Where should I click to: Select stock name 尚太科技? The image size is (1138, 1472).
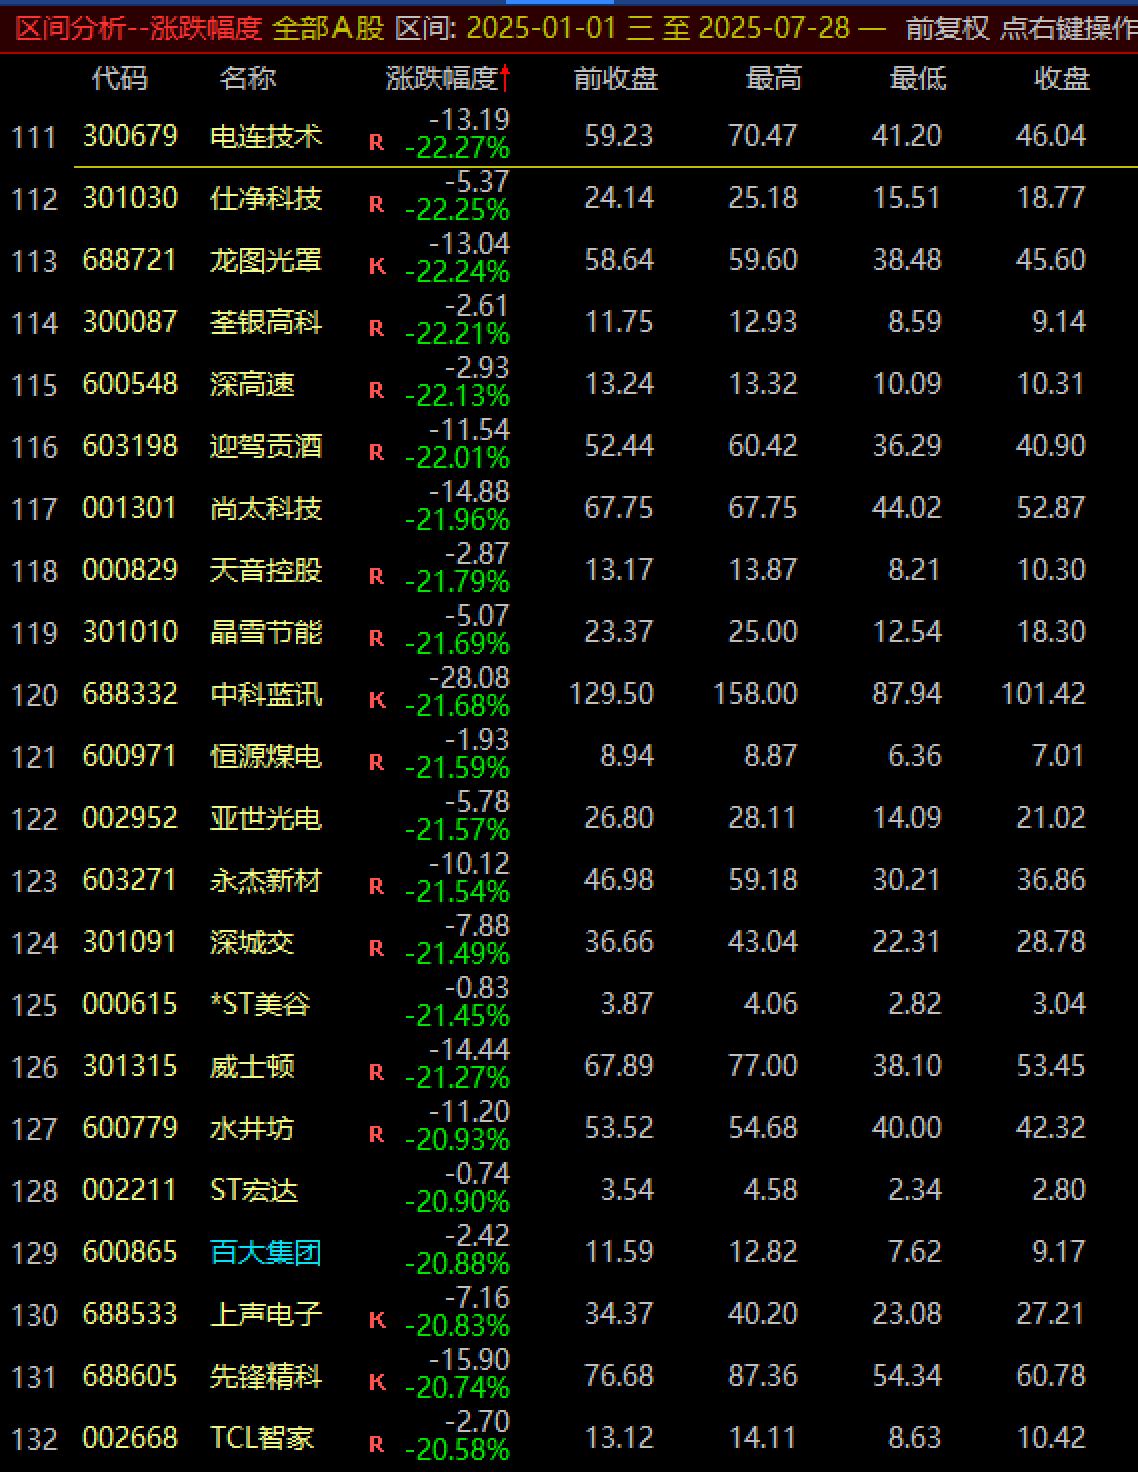(266, 507)
